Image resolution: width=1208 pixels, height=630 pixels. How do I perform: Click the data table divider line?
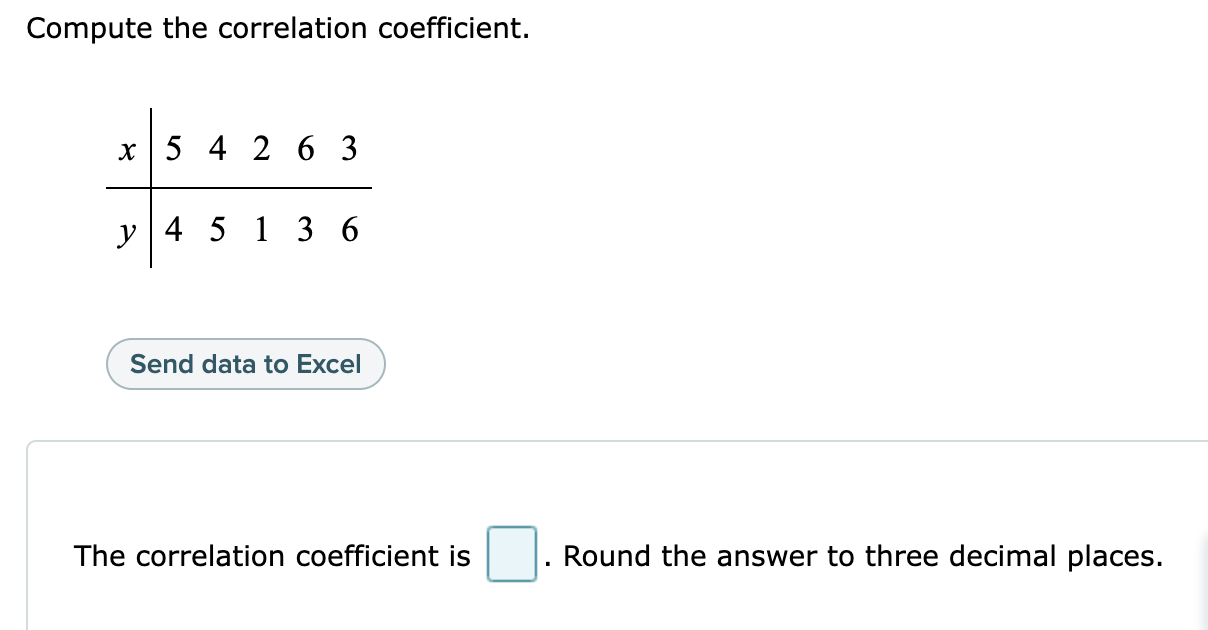point(238,188)
